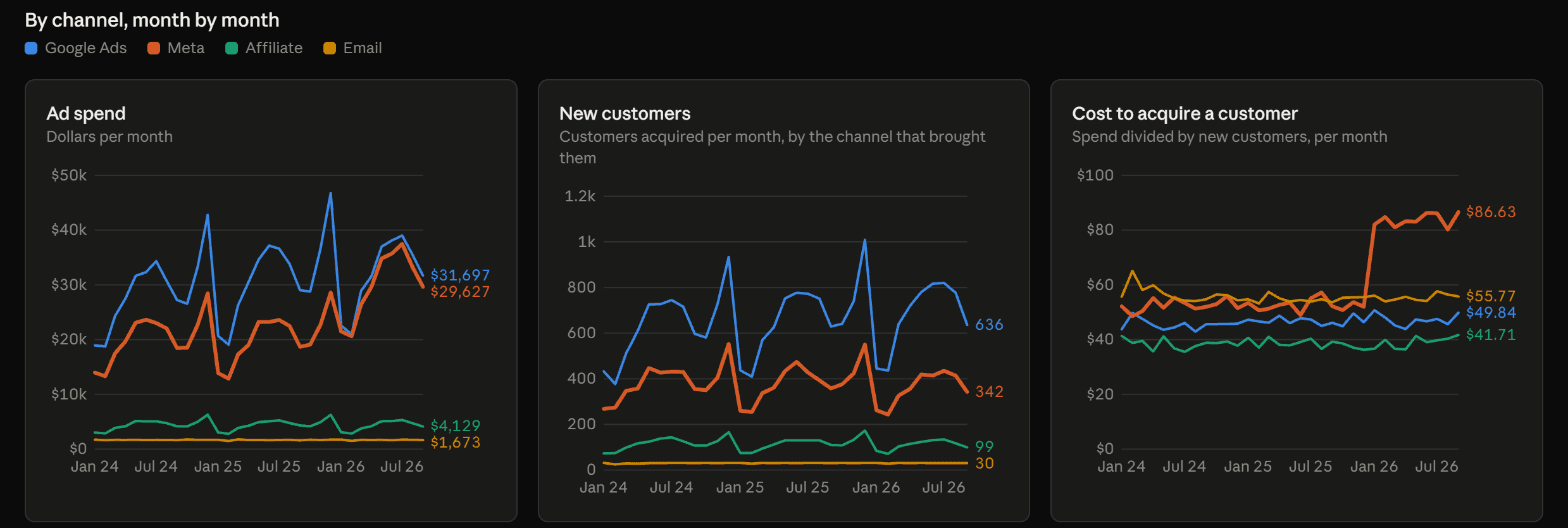The image size is (1568, 528).
Task: Click the $31,697 Google Ads spend value
Action: coord(460,275)
